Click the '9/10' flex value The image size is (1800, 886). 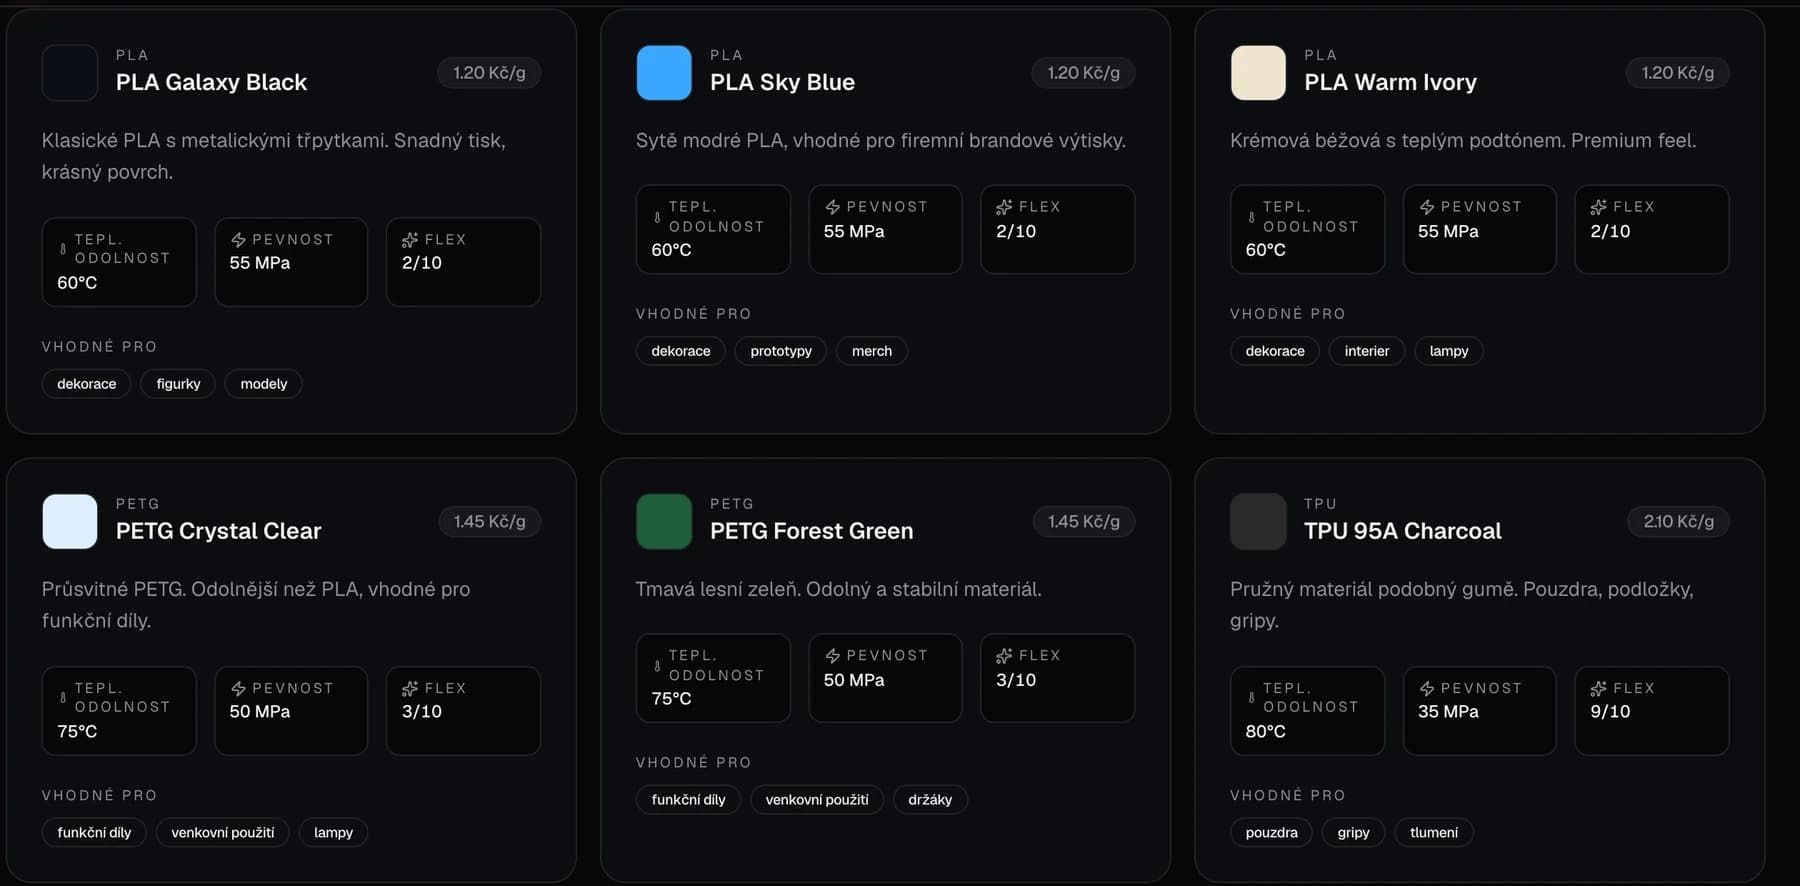(1610, 712)
